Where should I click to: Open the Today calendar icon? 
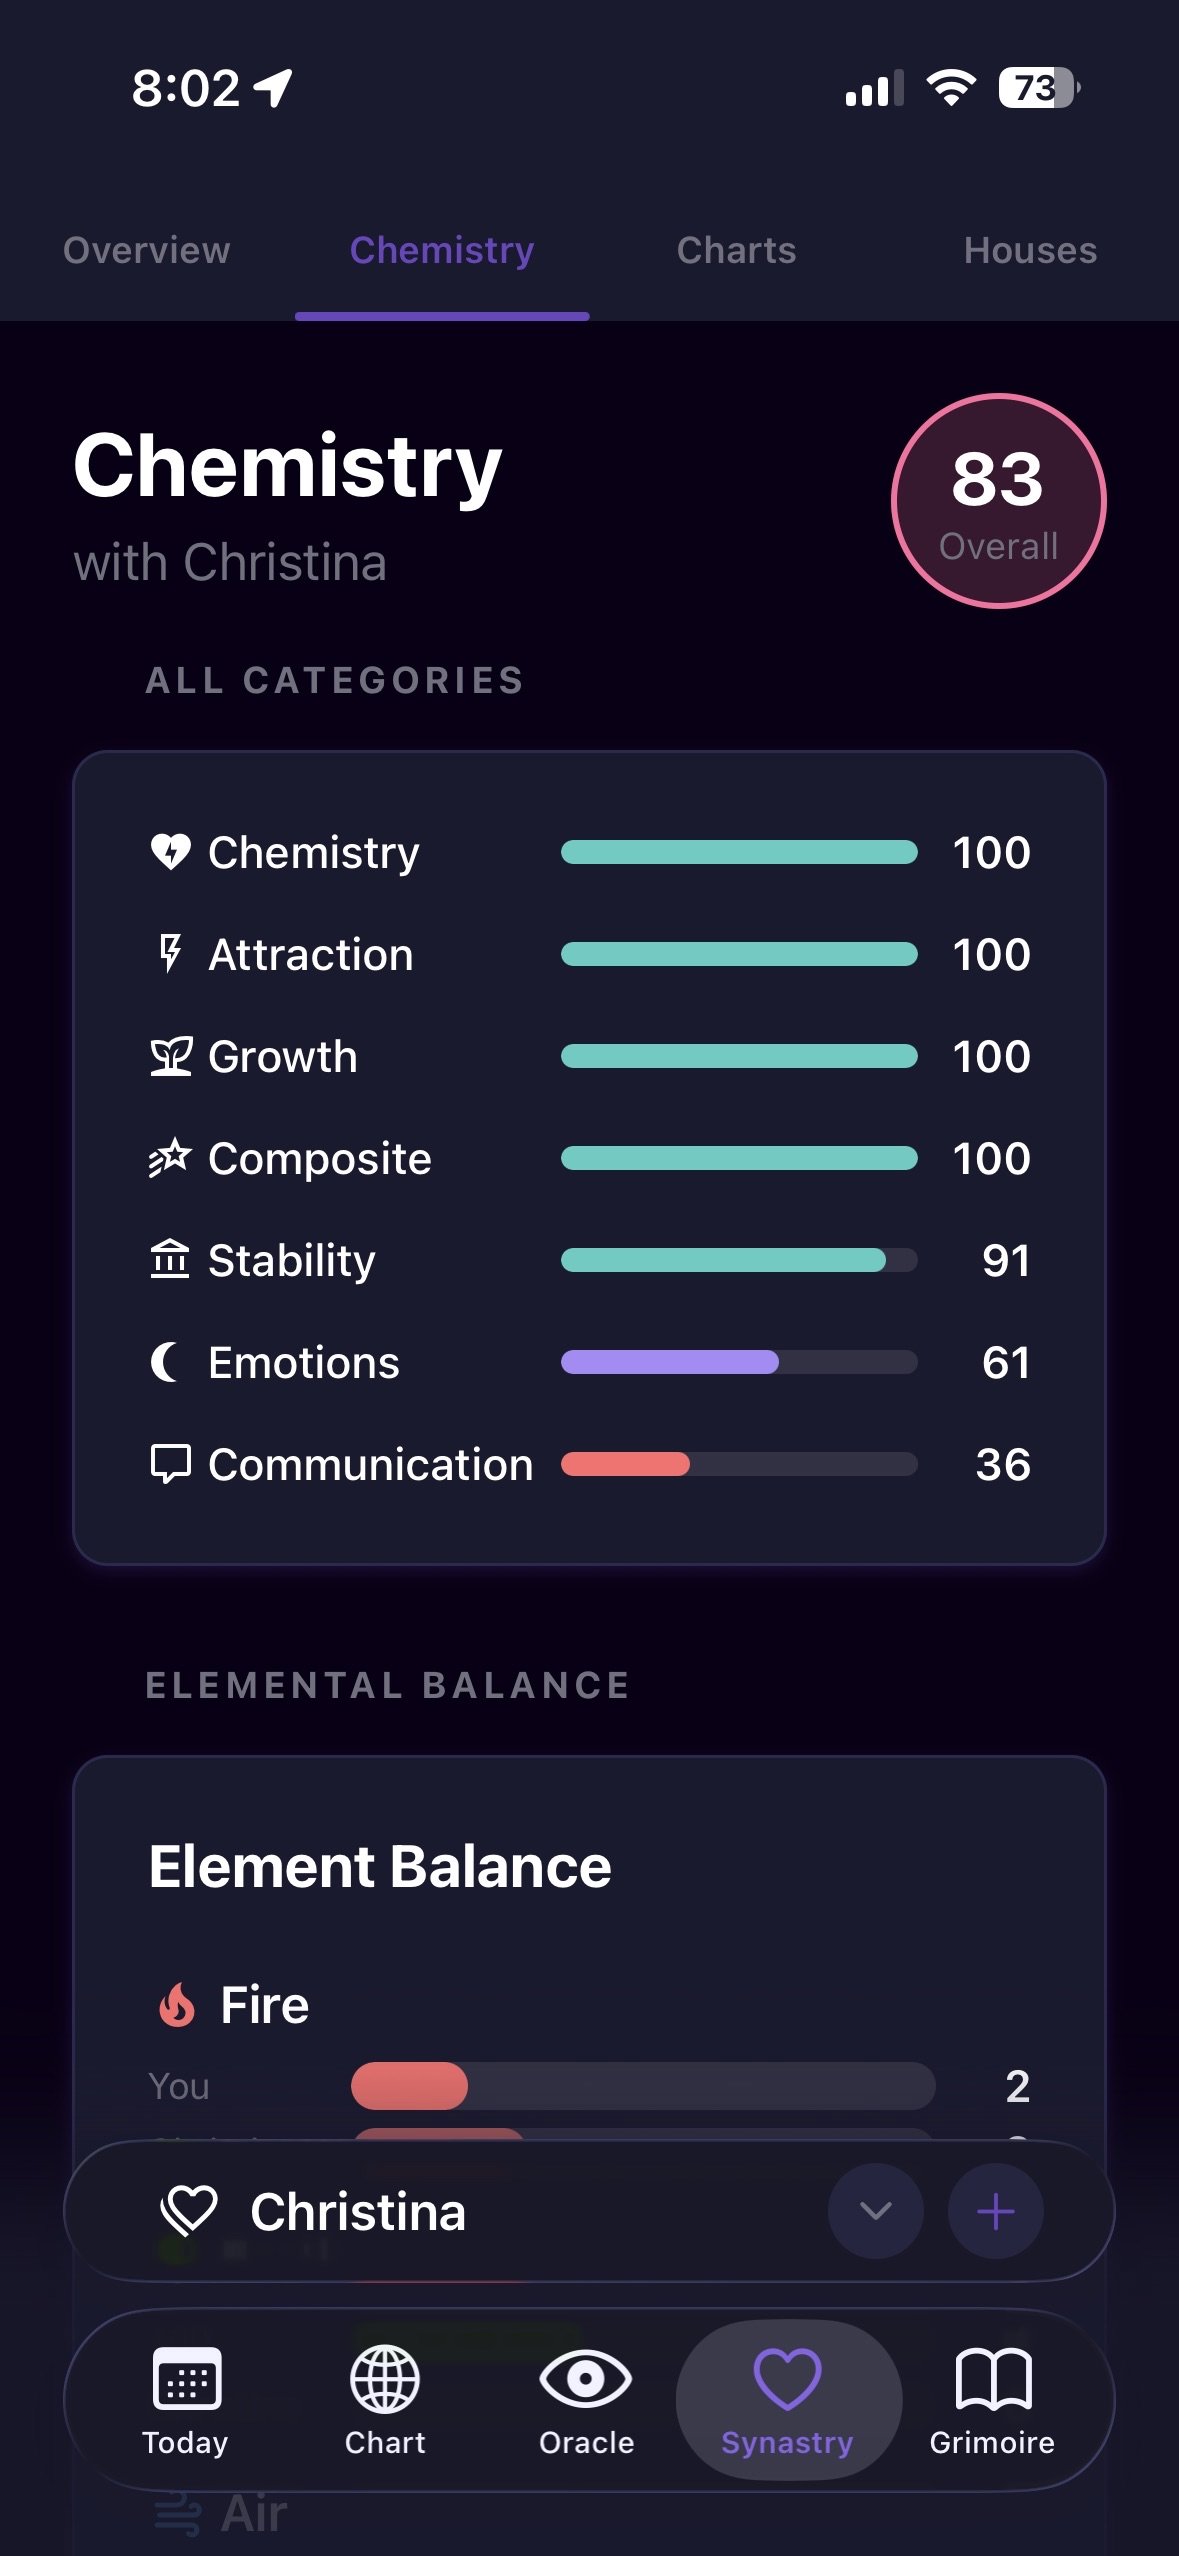186,2379
